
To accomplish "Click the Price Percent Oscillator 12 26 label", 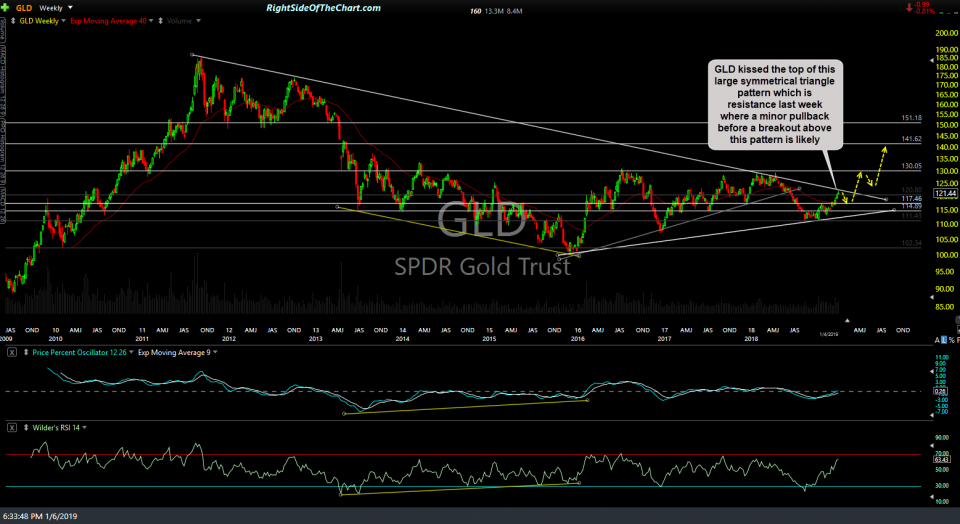I will 80,353.
